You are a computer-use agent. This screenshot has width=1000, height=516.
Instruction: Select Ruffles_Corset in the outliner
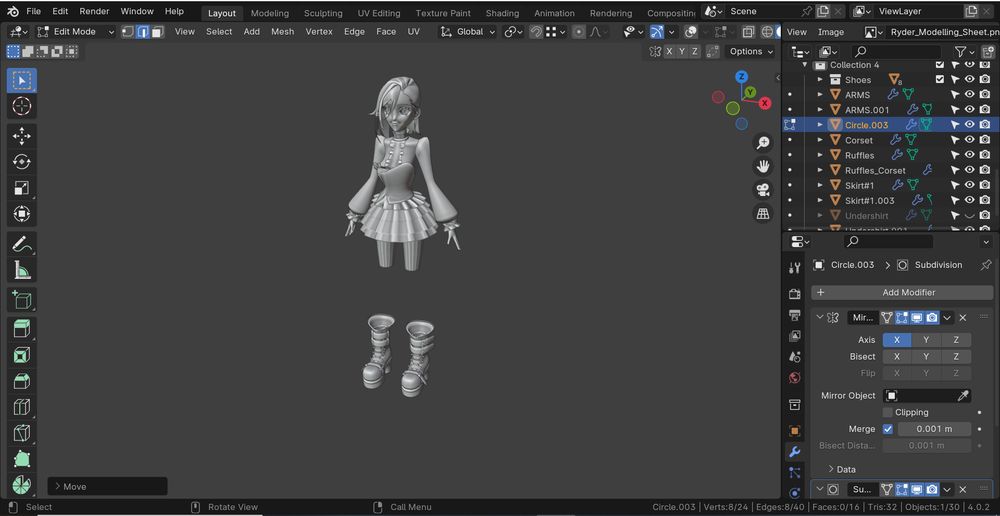tap(875, 170)
